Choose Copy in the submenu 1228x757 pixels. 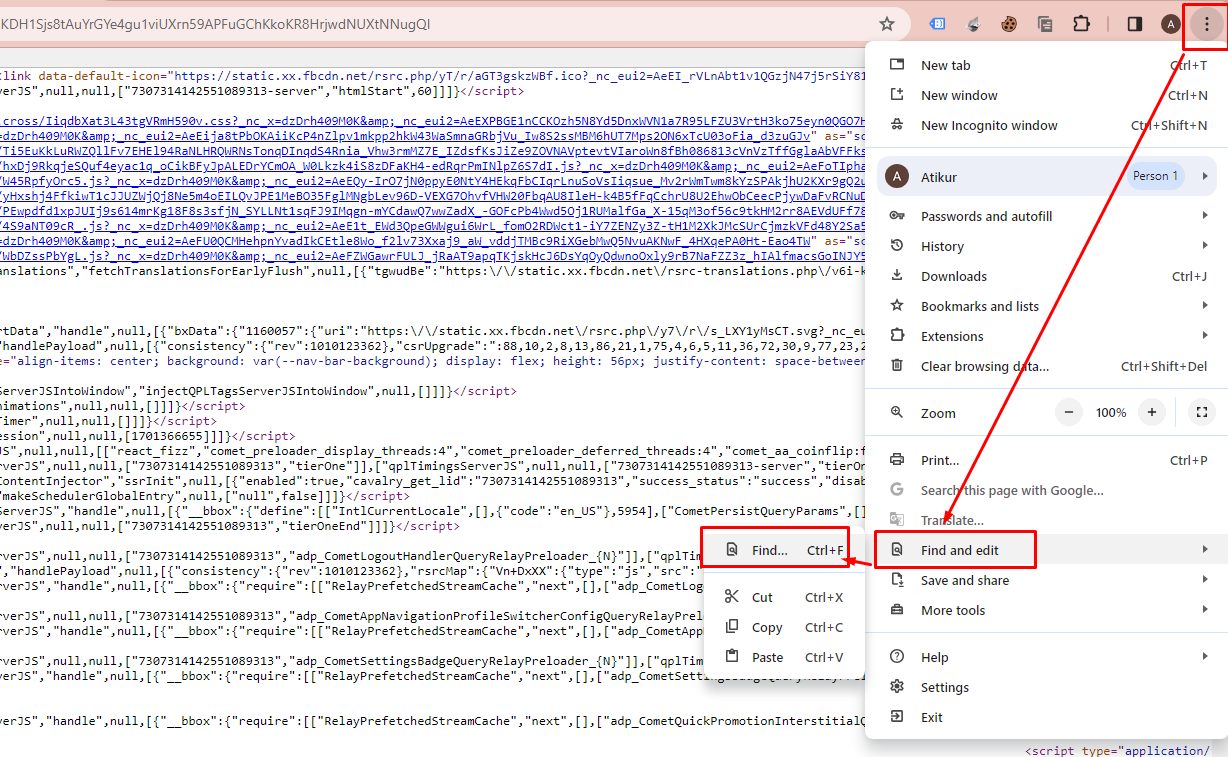click(784, 627)
